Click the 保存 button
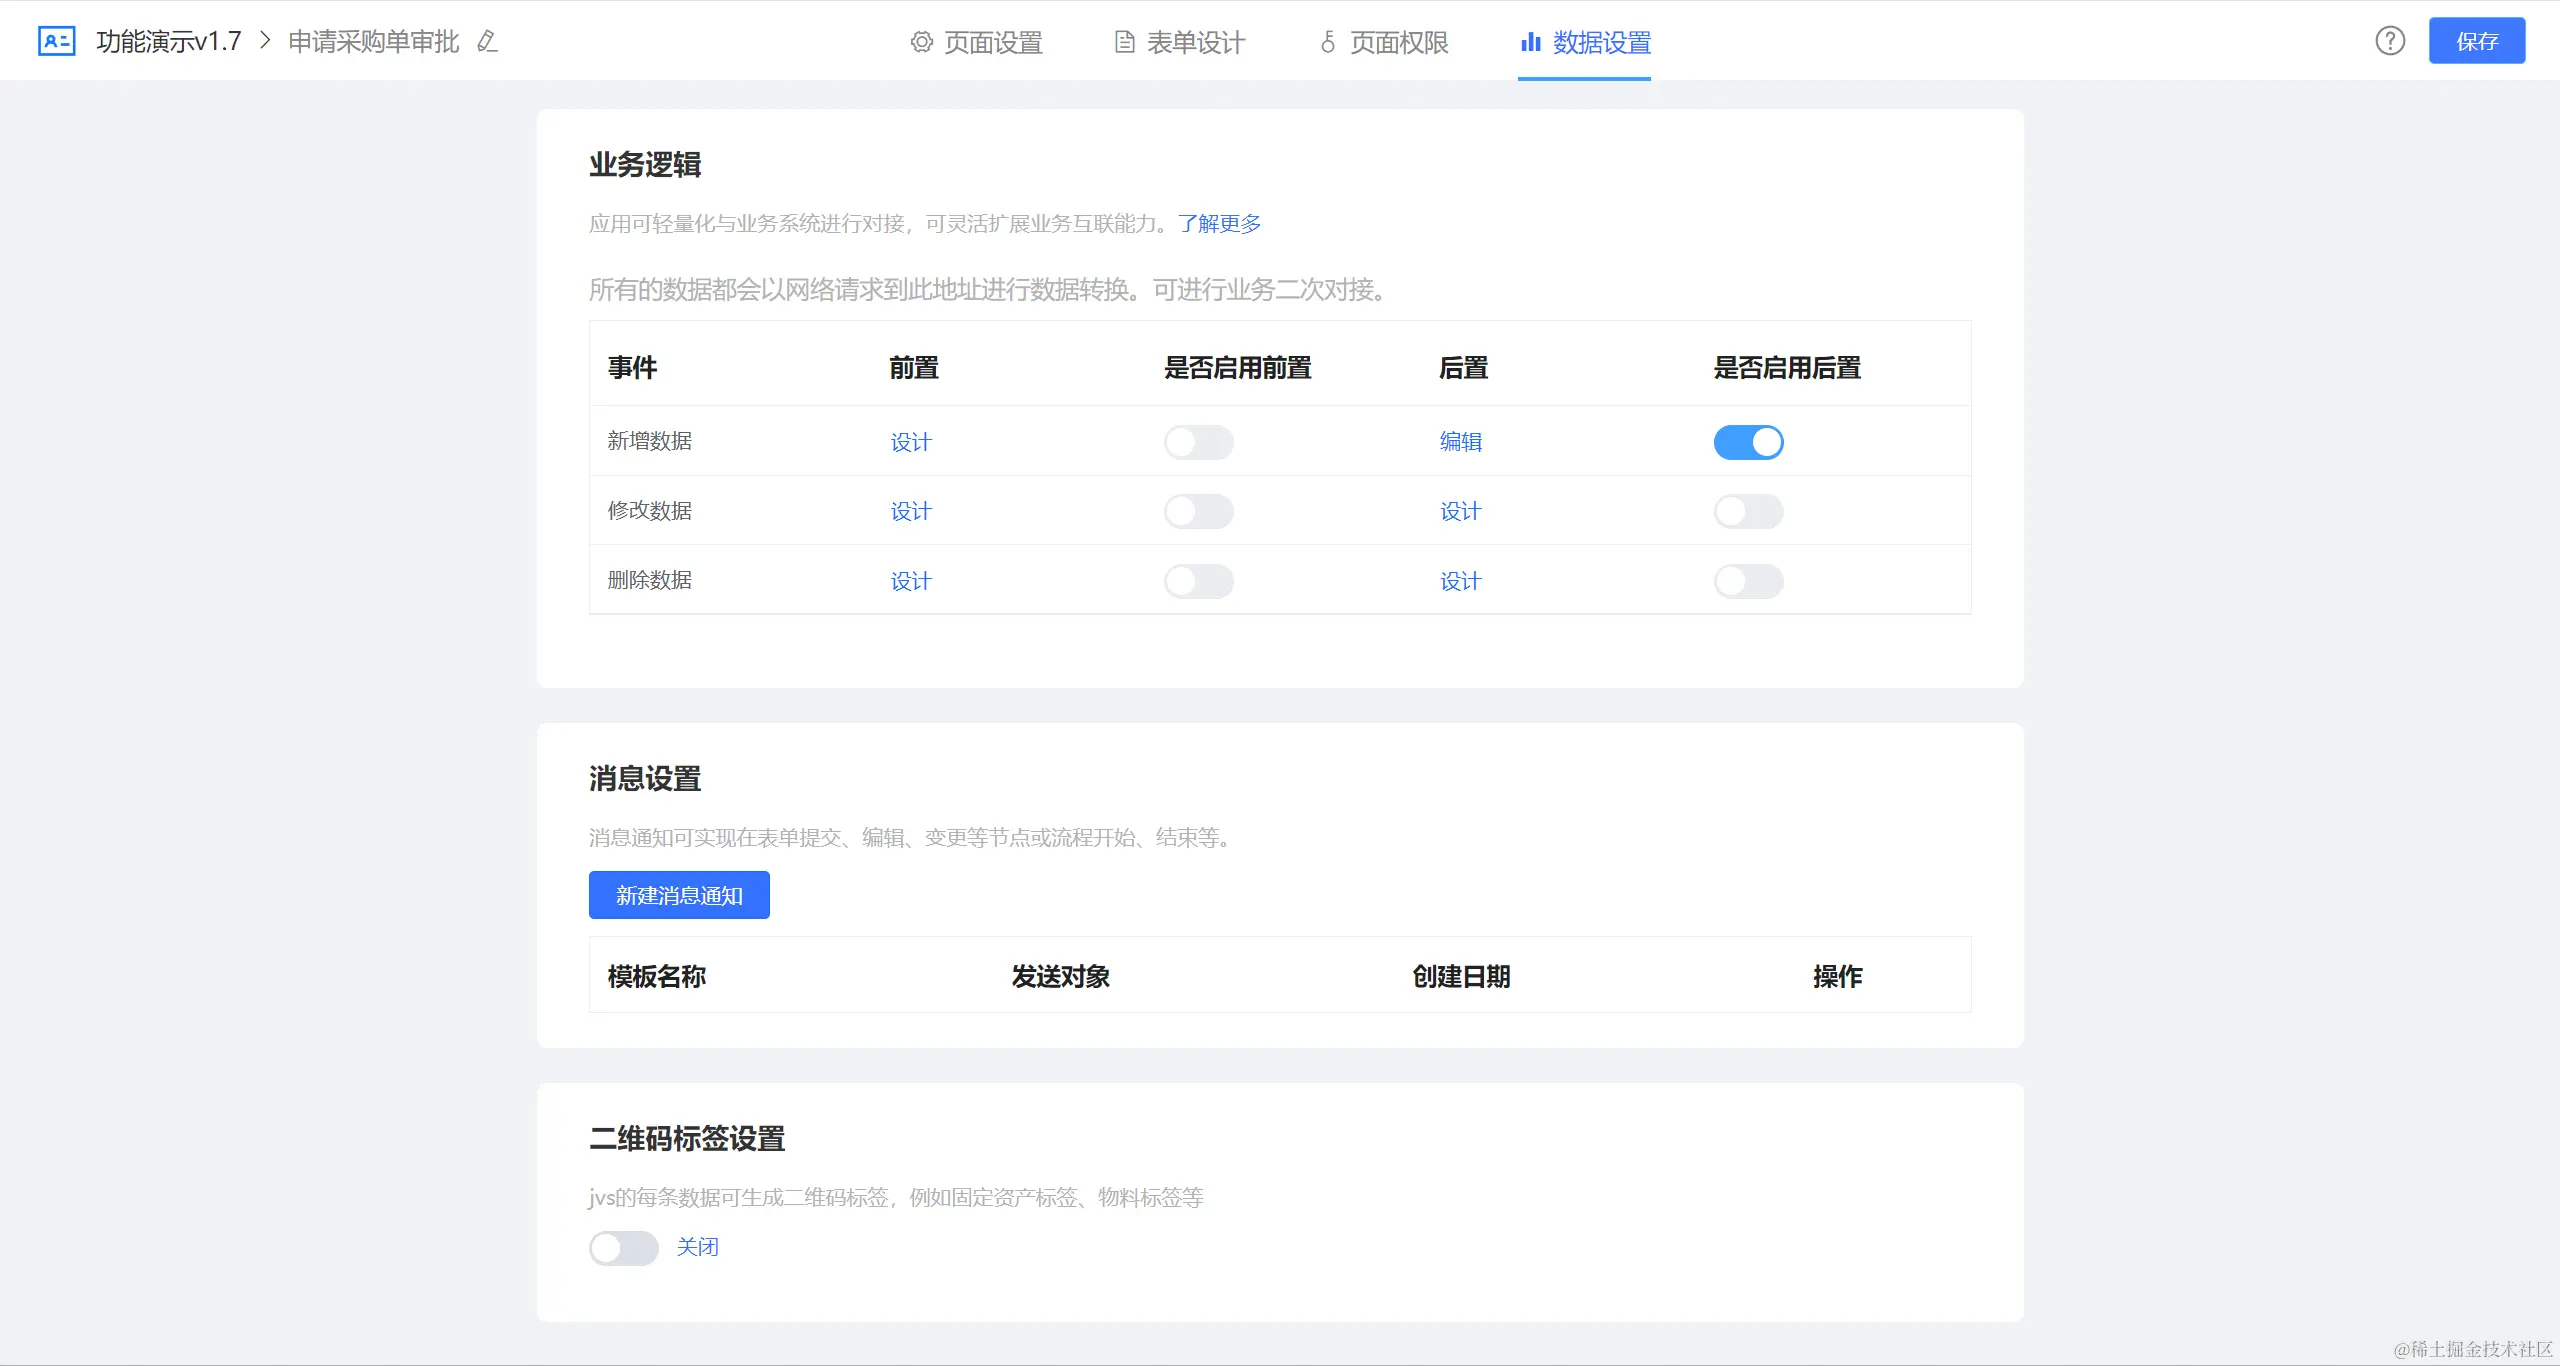2560x1366 pixels. point(2476,41)
